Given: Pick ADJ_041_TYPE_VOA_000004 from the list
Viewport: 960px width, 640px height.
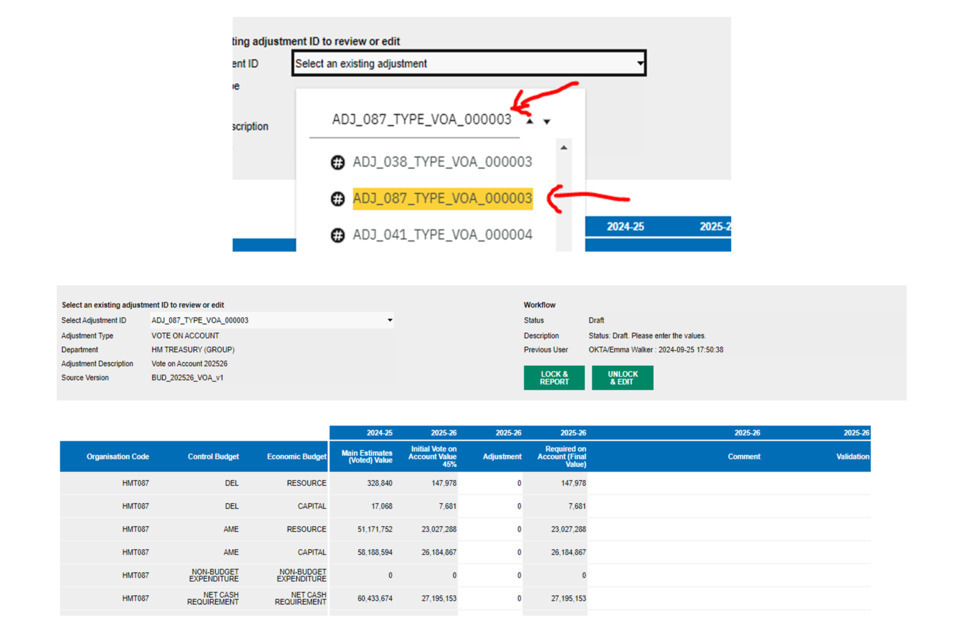Looking at the screenshot, I should click(442, 235).
